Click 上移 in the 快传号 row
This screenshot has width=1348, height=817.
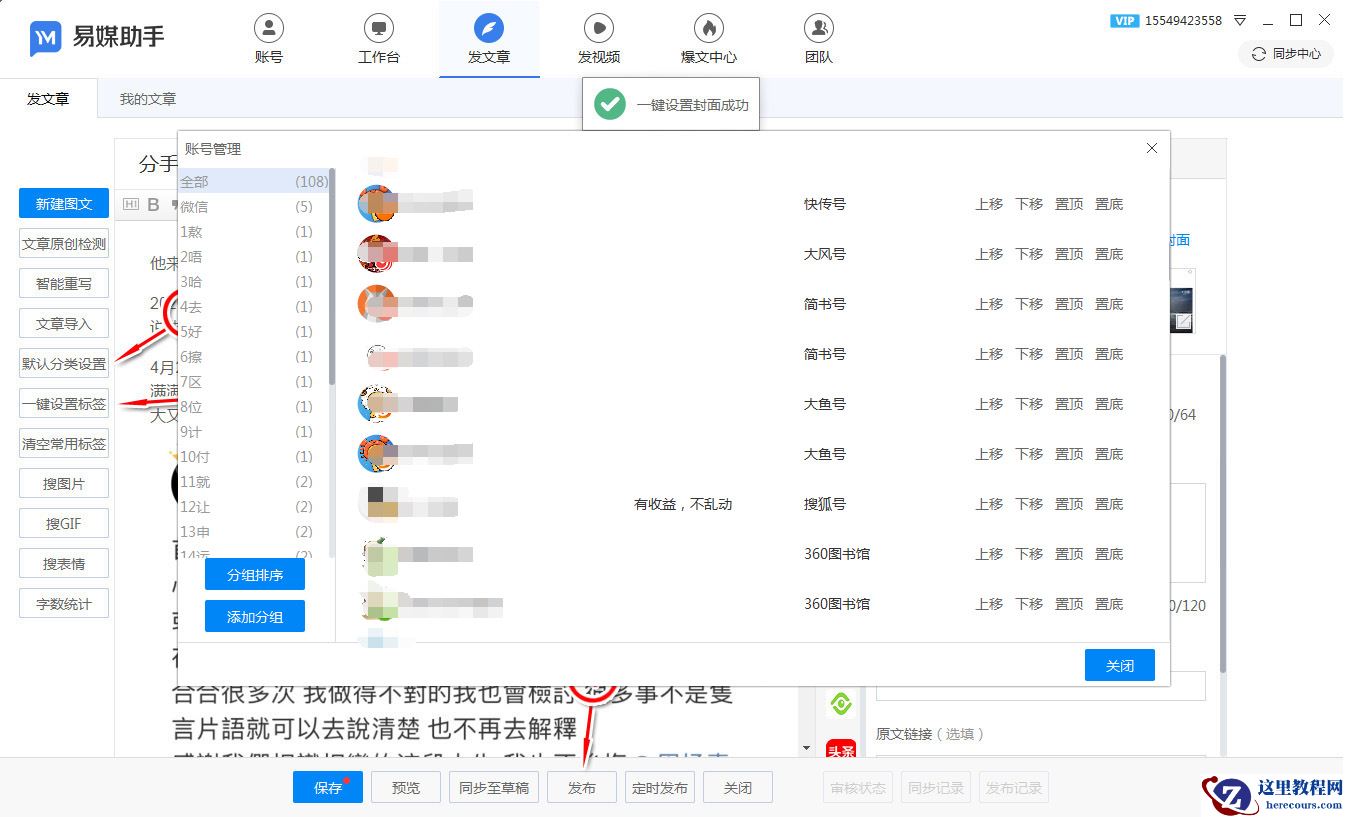coord(989,204)
